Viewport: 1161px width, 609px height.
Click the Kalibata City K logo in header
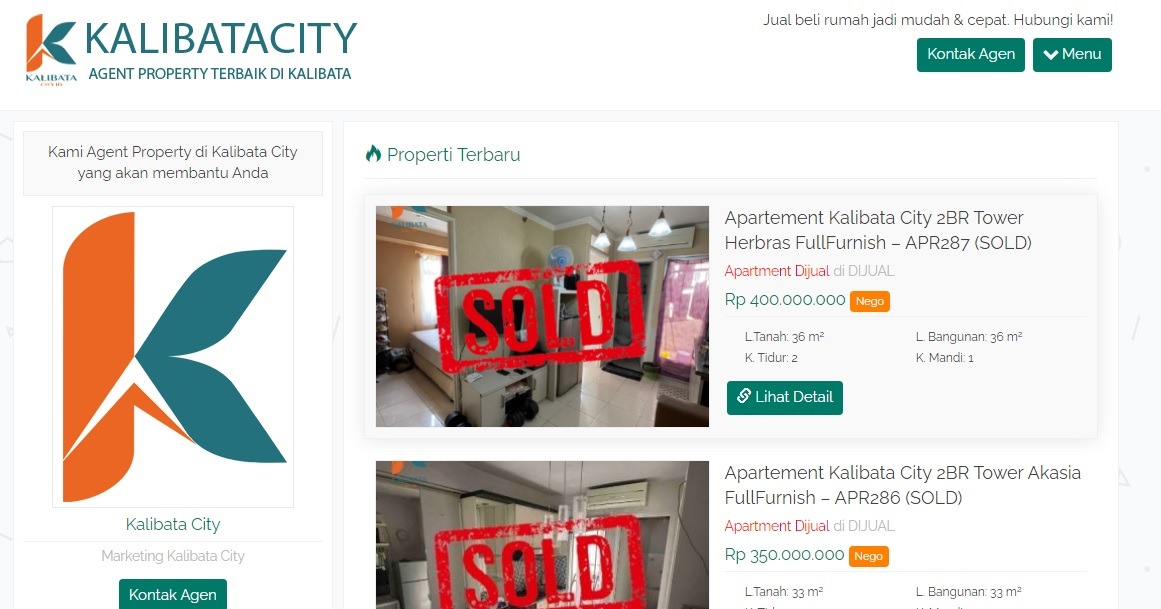point(51,50)
